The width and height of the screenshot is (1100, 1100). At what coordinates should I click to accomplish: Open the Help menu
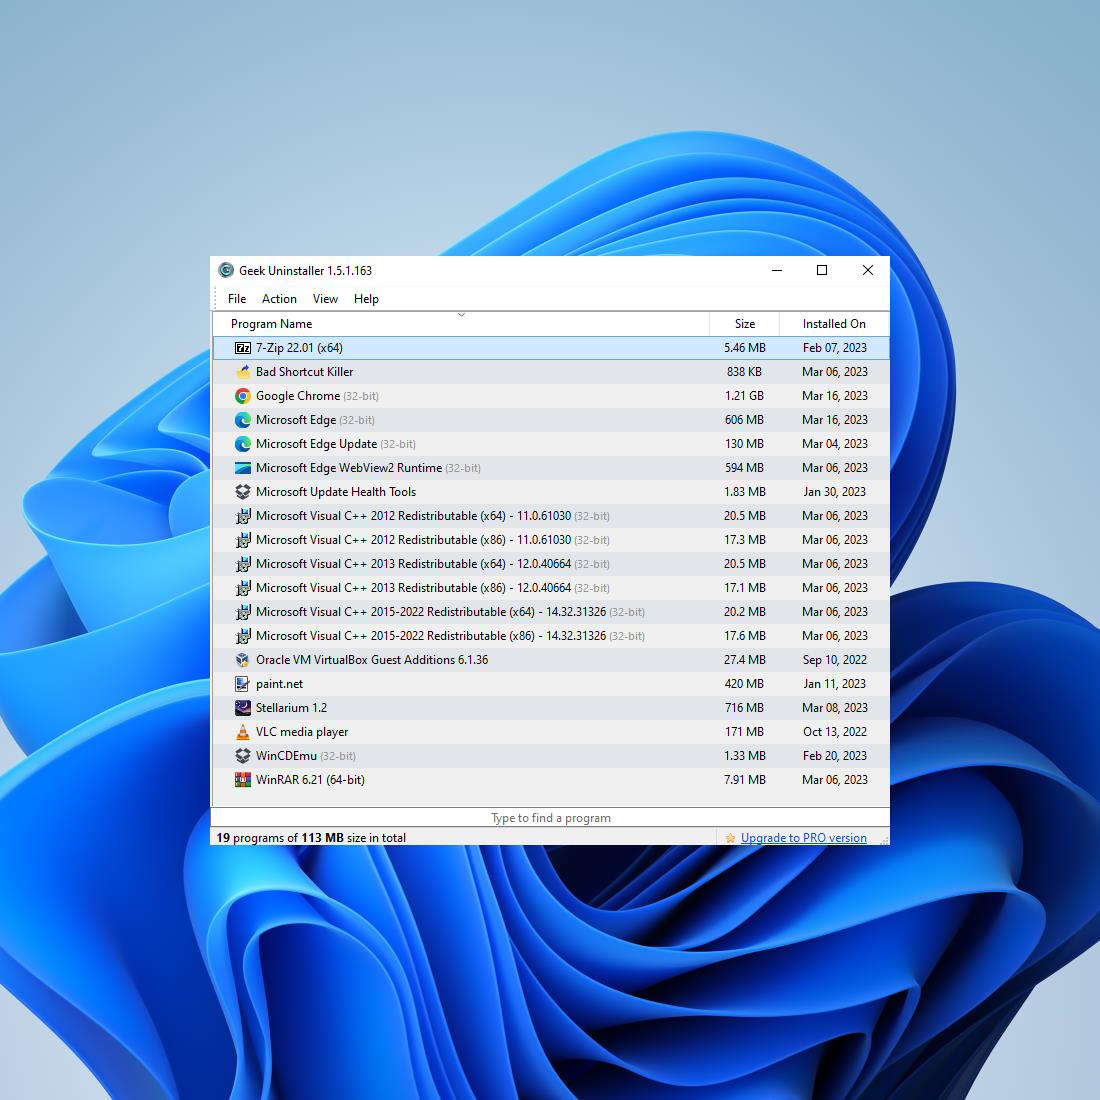pyautogui.click(x=366, y=299)
